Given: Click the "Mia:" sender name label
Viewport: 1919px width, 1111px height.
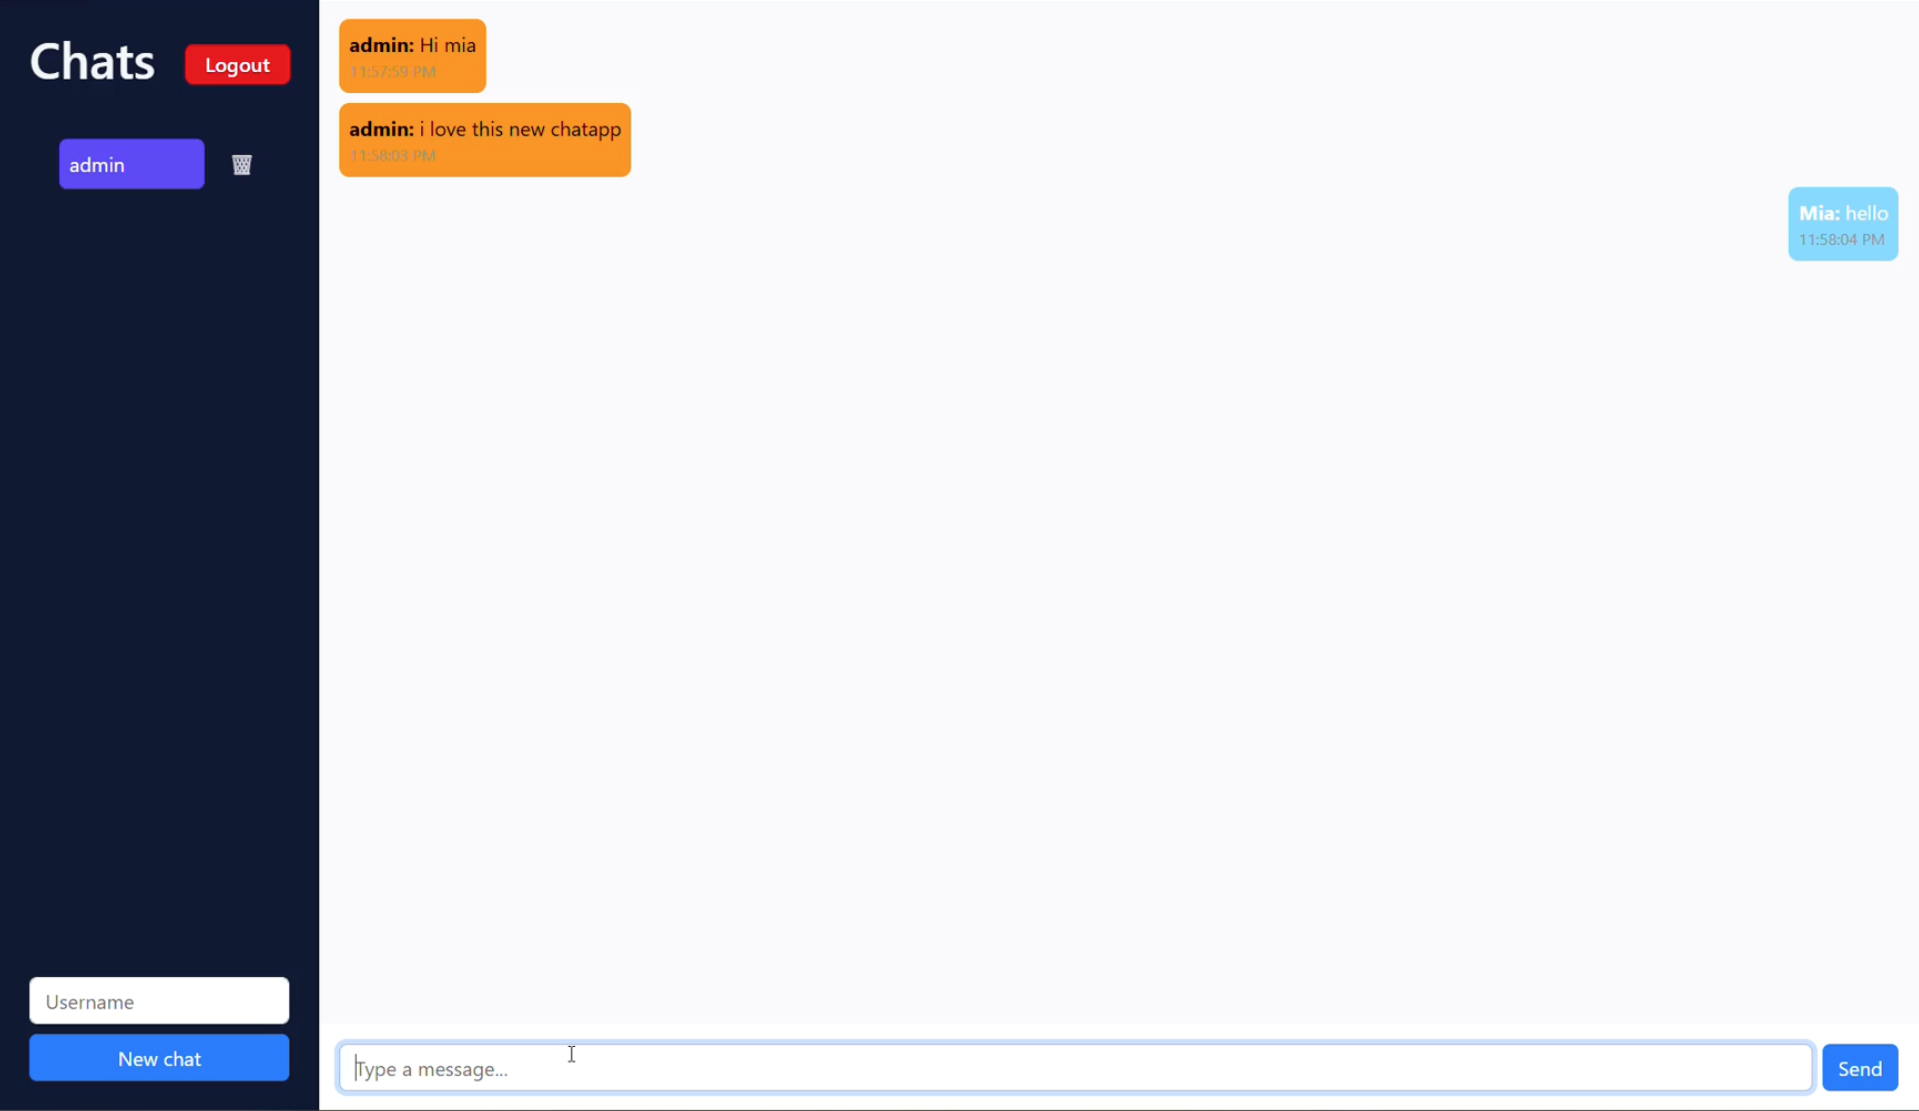Looking at the screenshot, I should point(1818,213).
